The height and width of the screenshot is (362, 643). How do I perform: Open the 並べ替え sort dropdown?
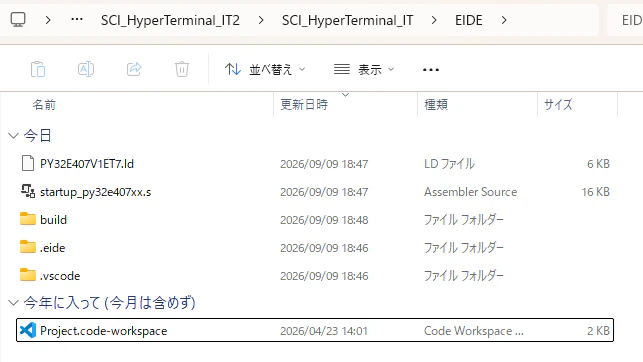pos(265,69)
